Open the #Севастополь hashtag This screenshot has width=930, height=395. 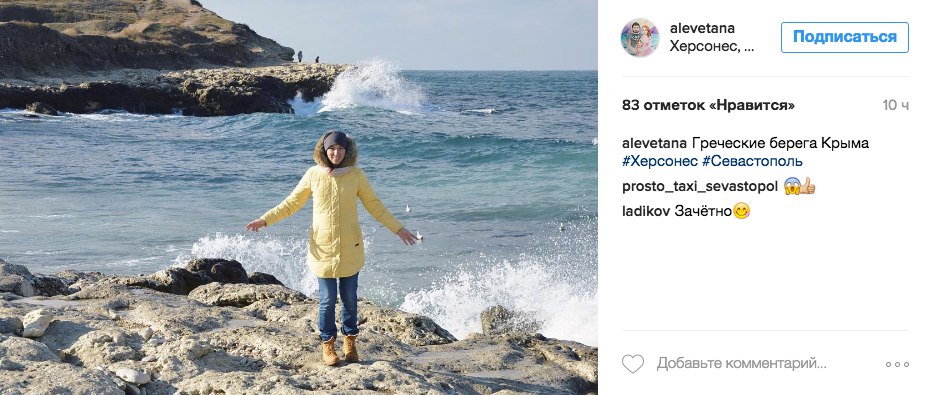(752, 161)
